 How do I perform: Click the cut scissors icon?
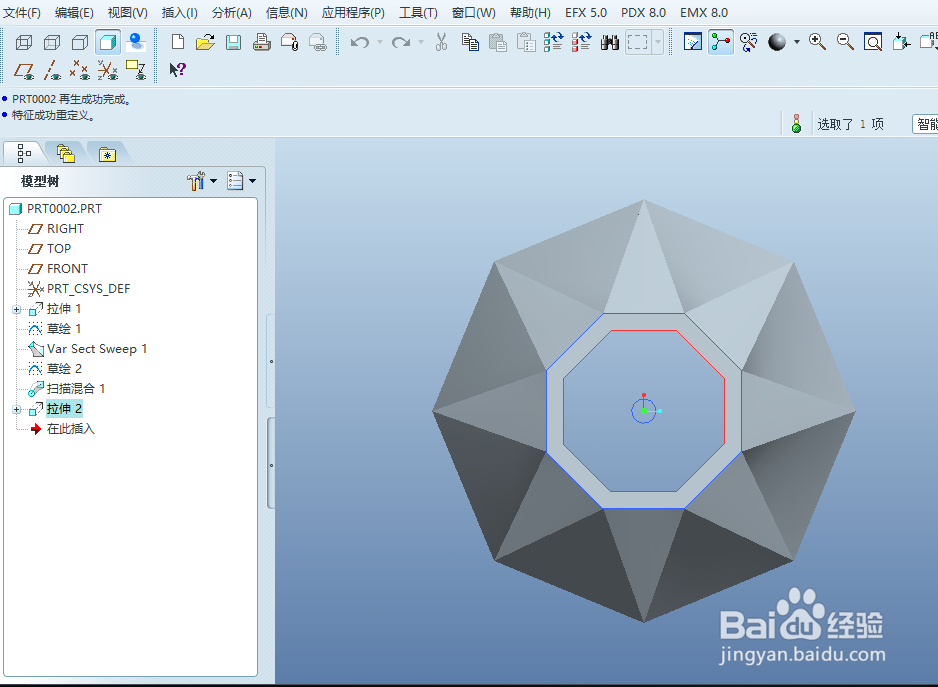[441, 42]
